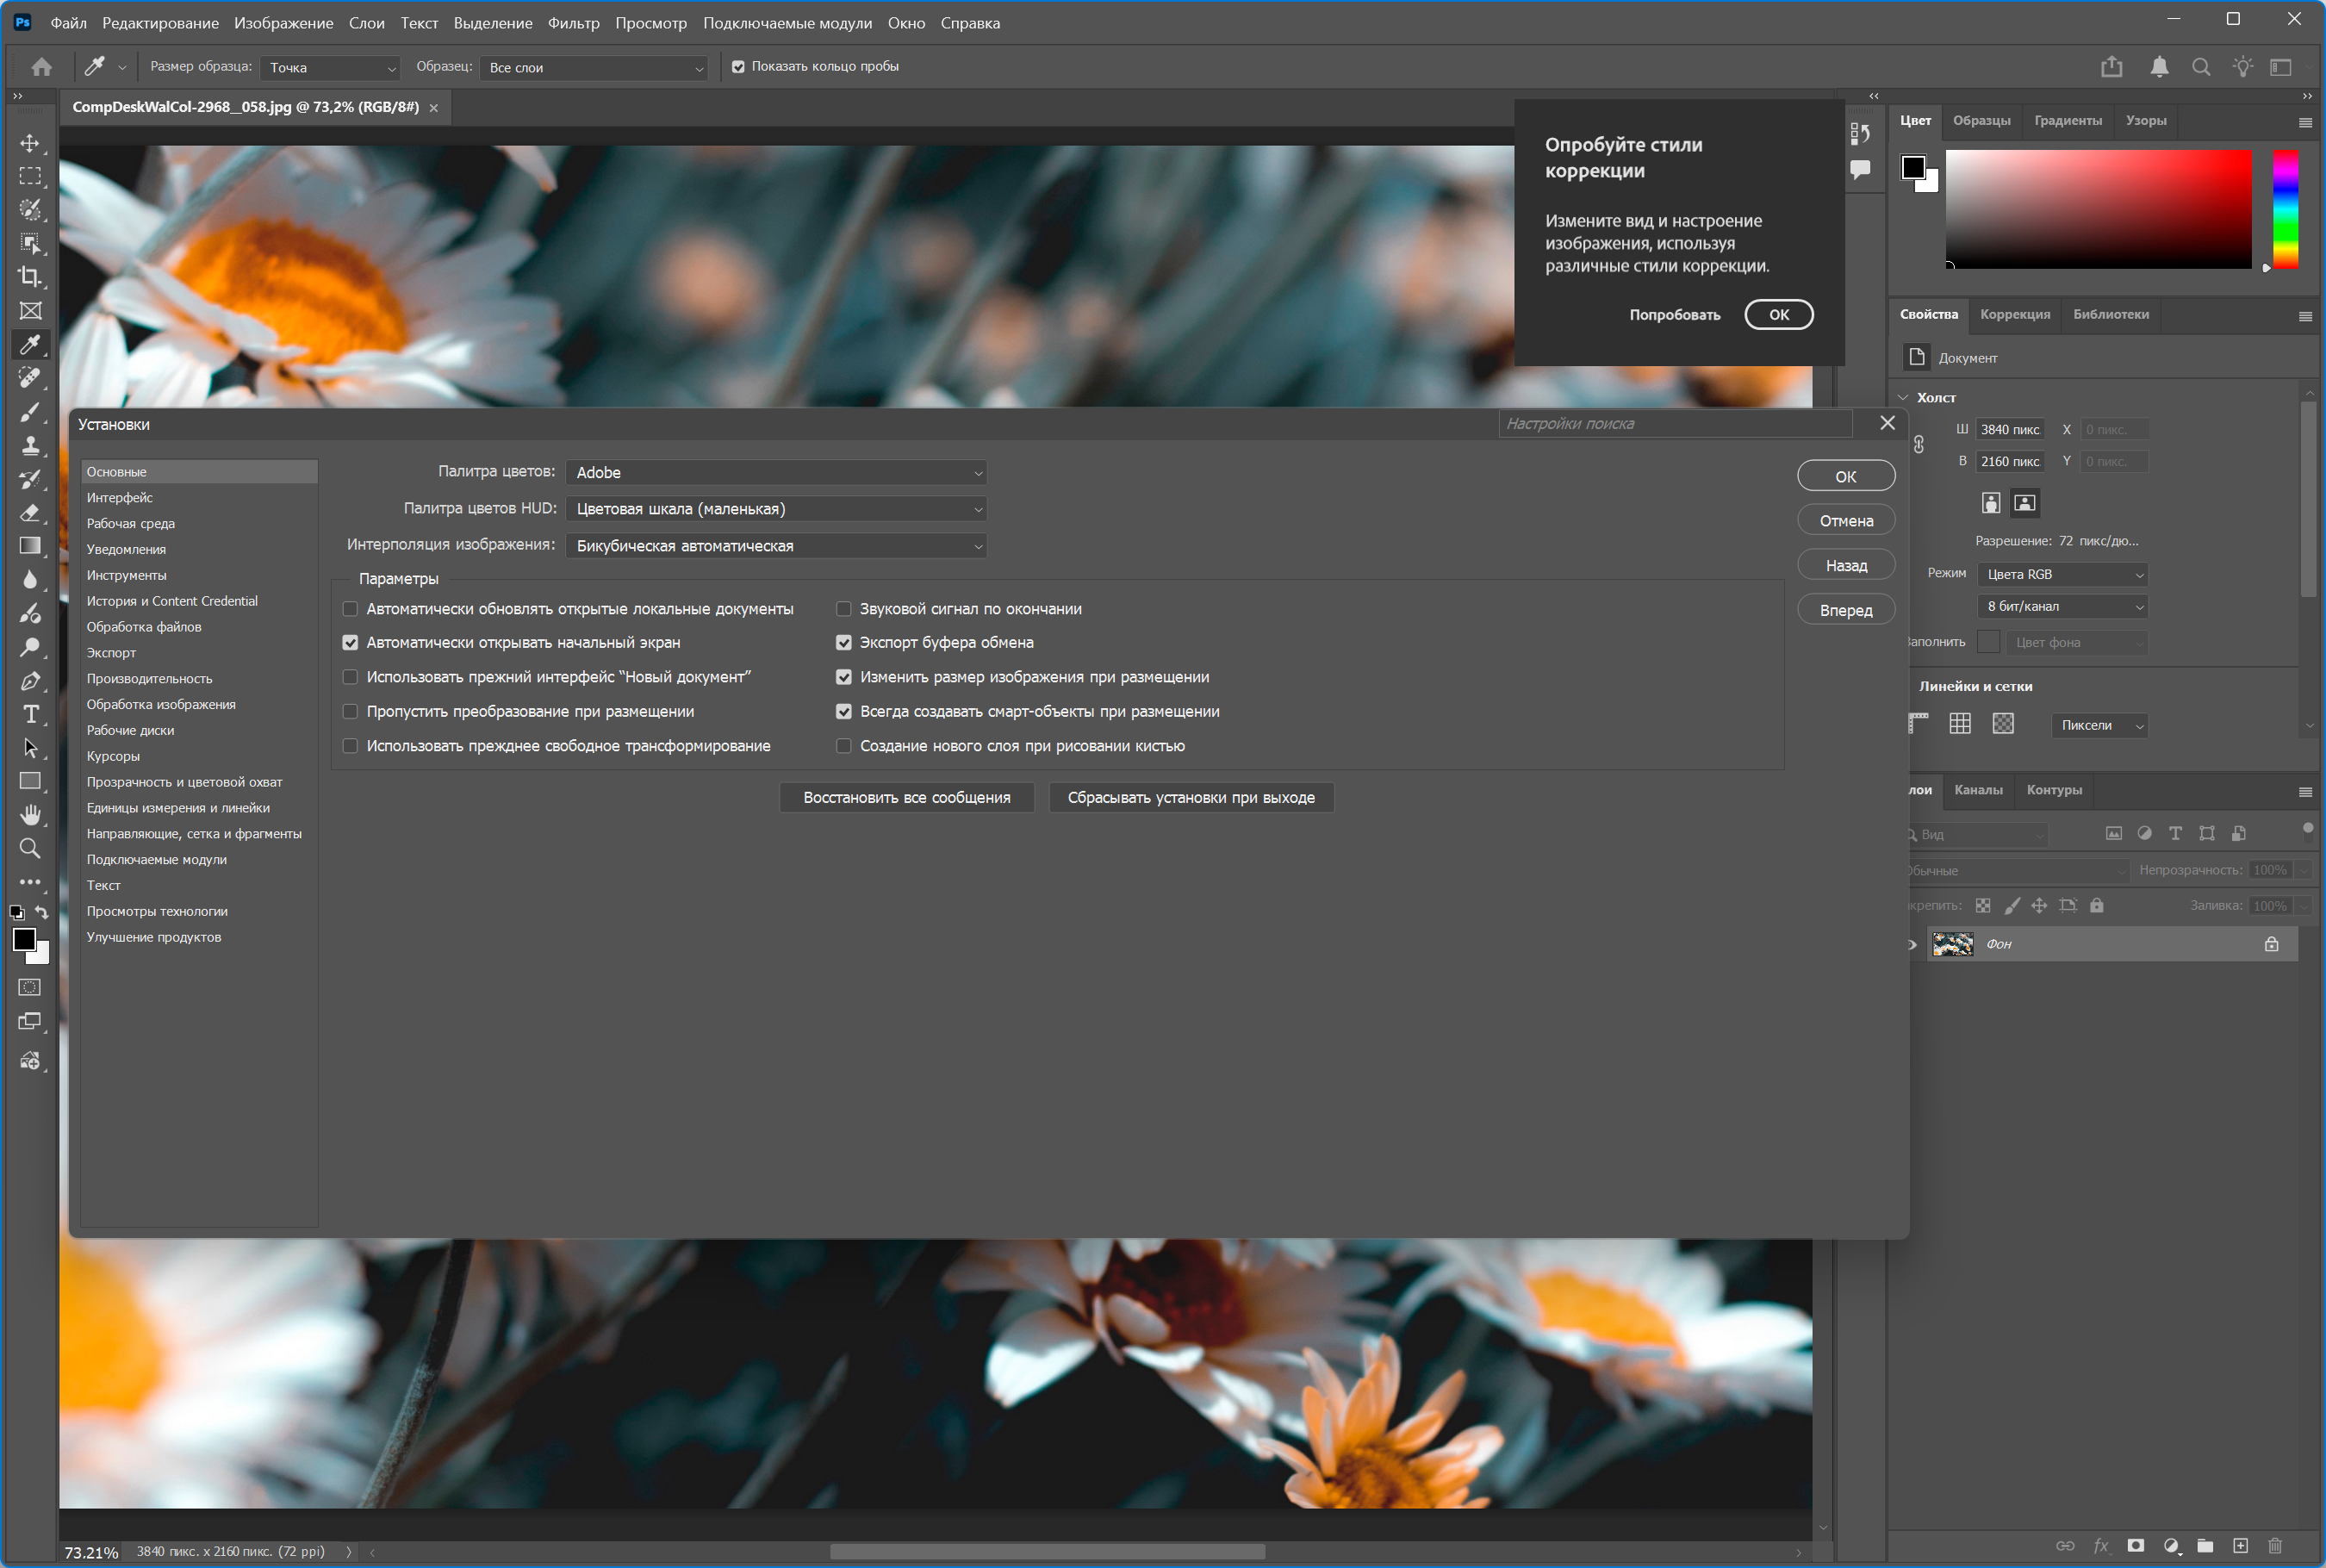This screenshot has width=2326, height=1568.
Task: Click 'Восстановить все сообщения' button
Action: (906, 798)
